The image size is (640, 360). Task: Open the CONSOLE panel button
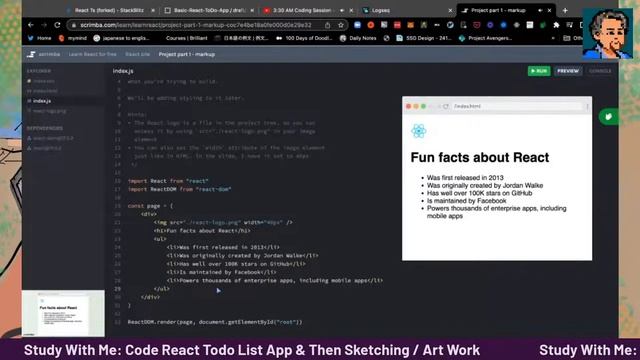click(600, 71)
